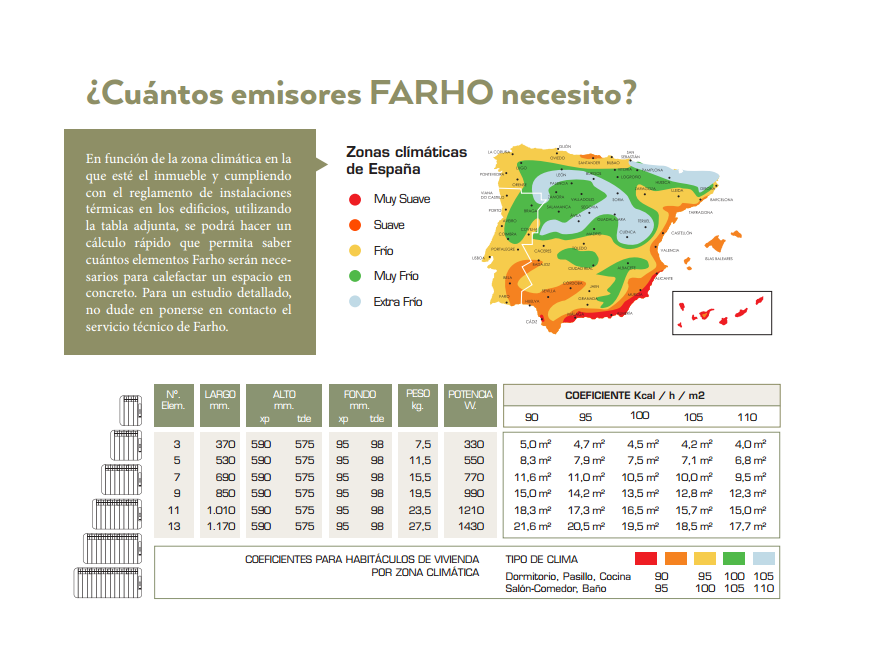Click the POTENCIA value '990'
Viewport: 870px width, 659px height.
click(x=474, y=493)
